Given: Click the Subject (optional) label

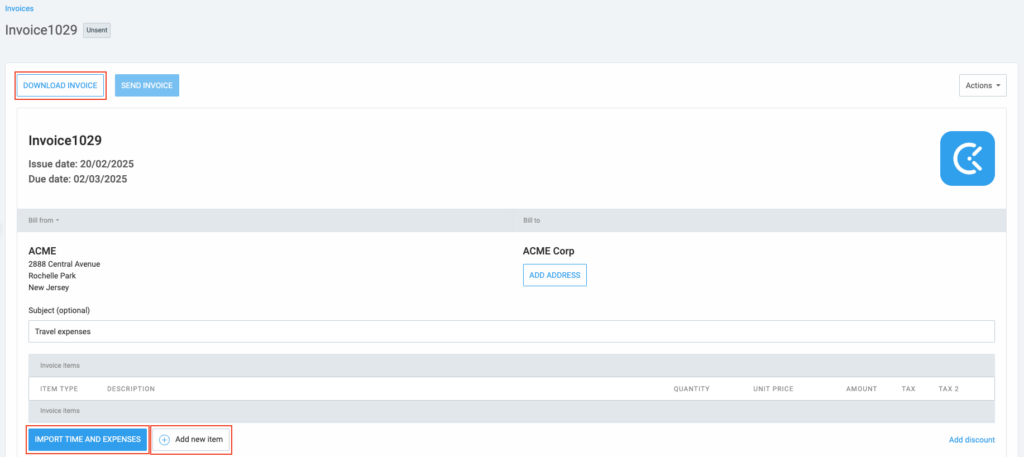Looking at the screenshot, I should pyautogui.click(x=59, y=310).
